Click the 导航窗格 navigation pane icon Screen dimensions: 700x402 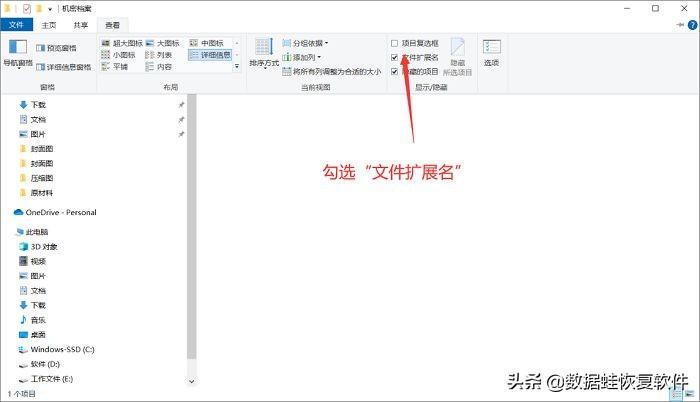tap(16, 52)
